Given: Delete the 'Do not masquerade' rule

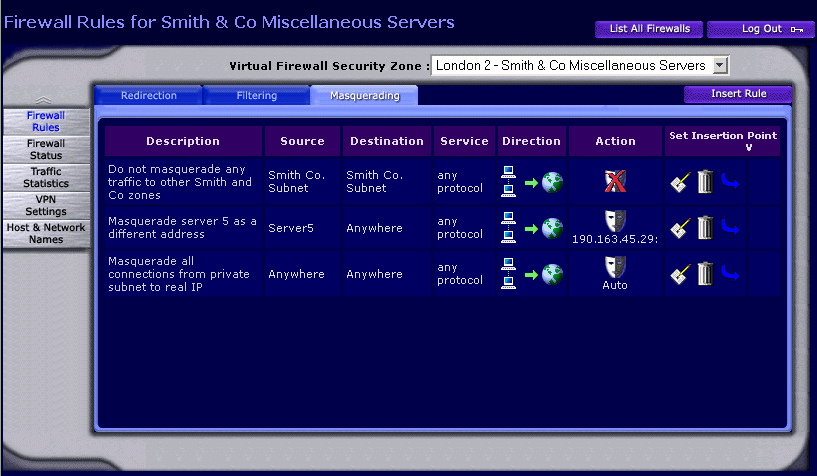Looking at the screenshot, I should coord(705,182).
